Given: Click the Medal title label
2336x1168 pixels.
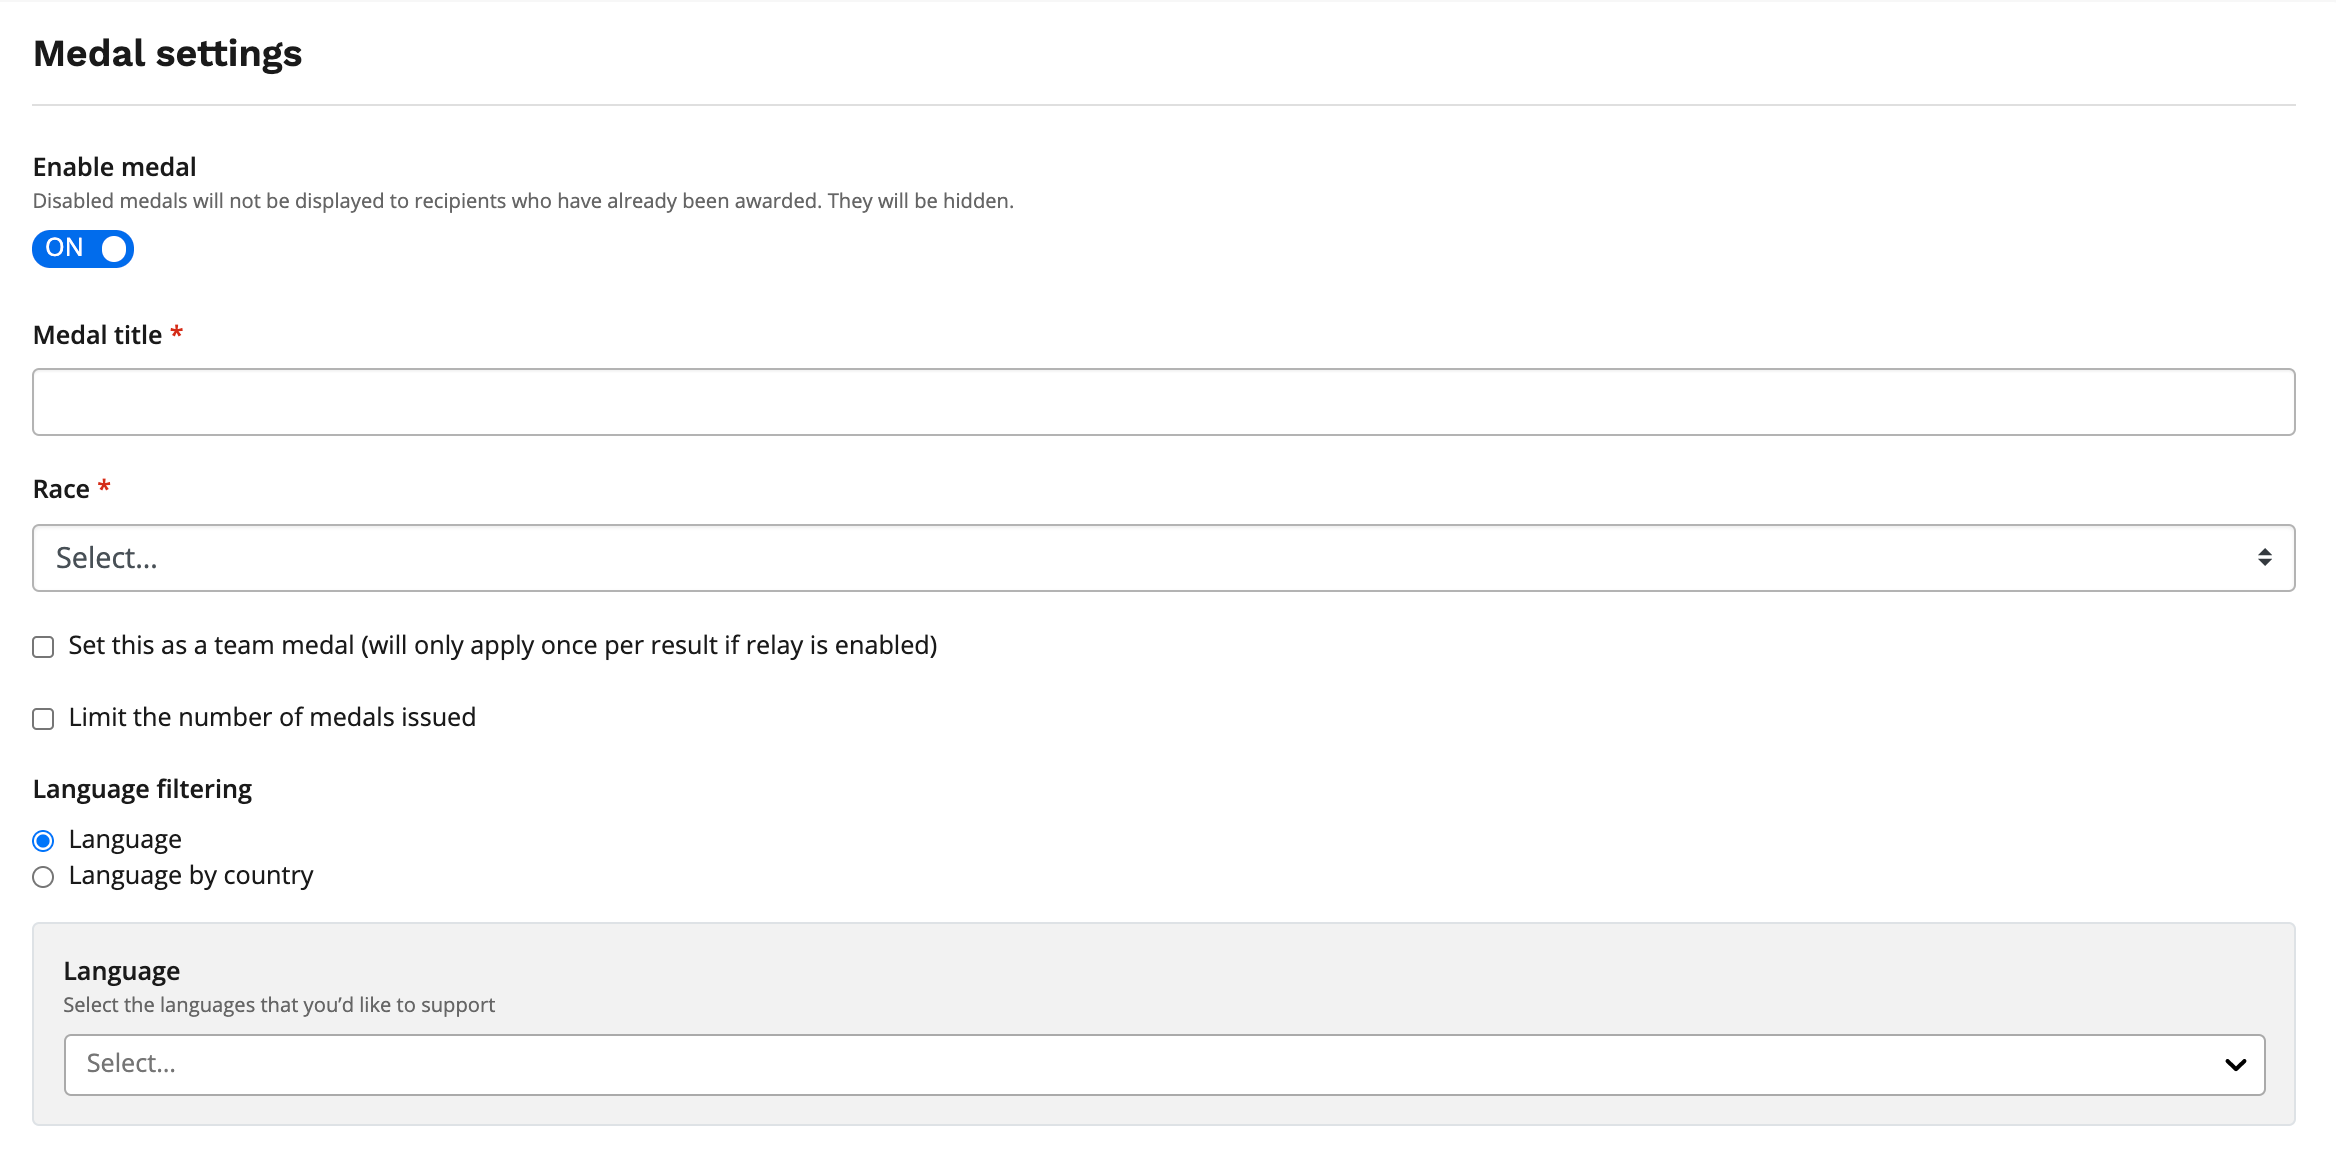Looking at the screenshot, I should 97,335.
